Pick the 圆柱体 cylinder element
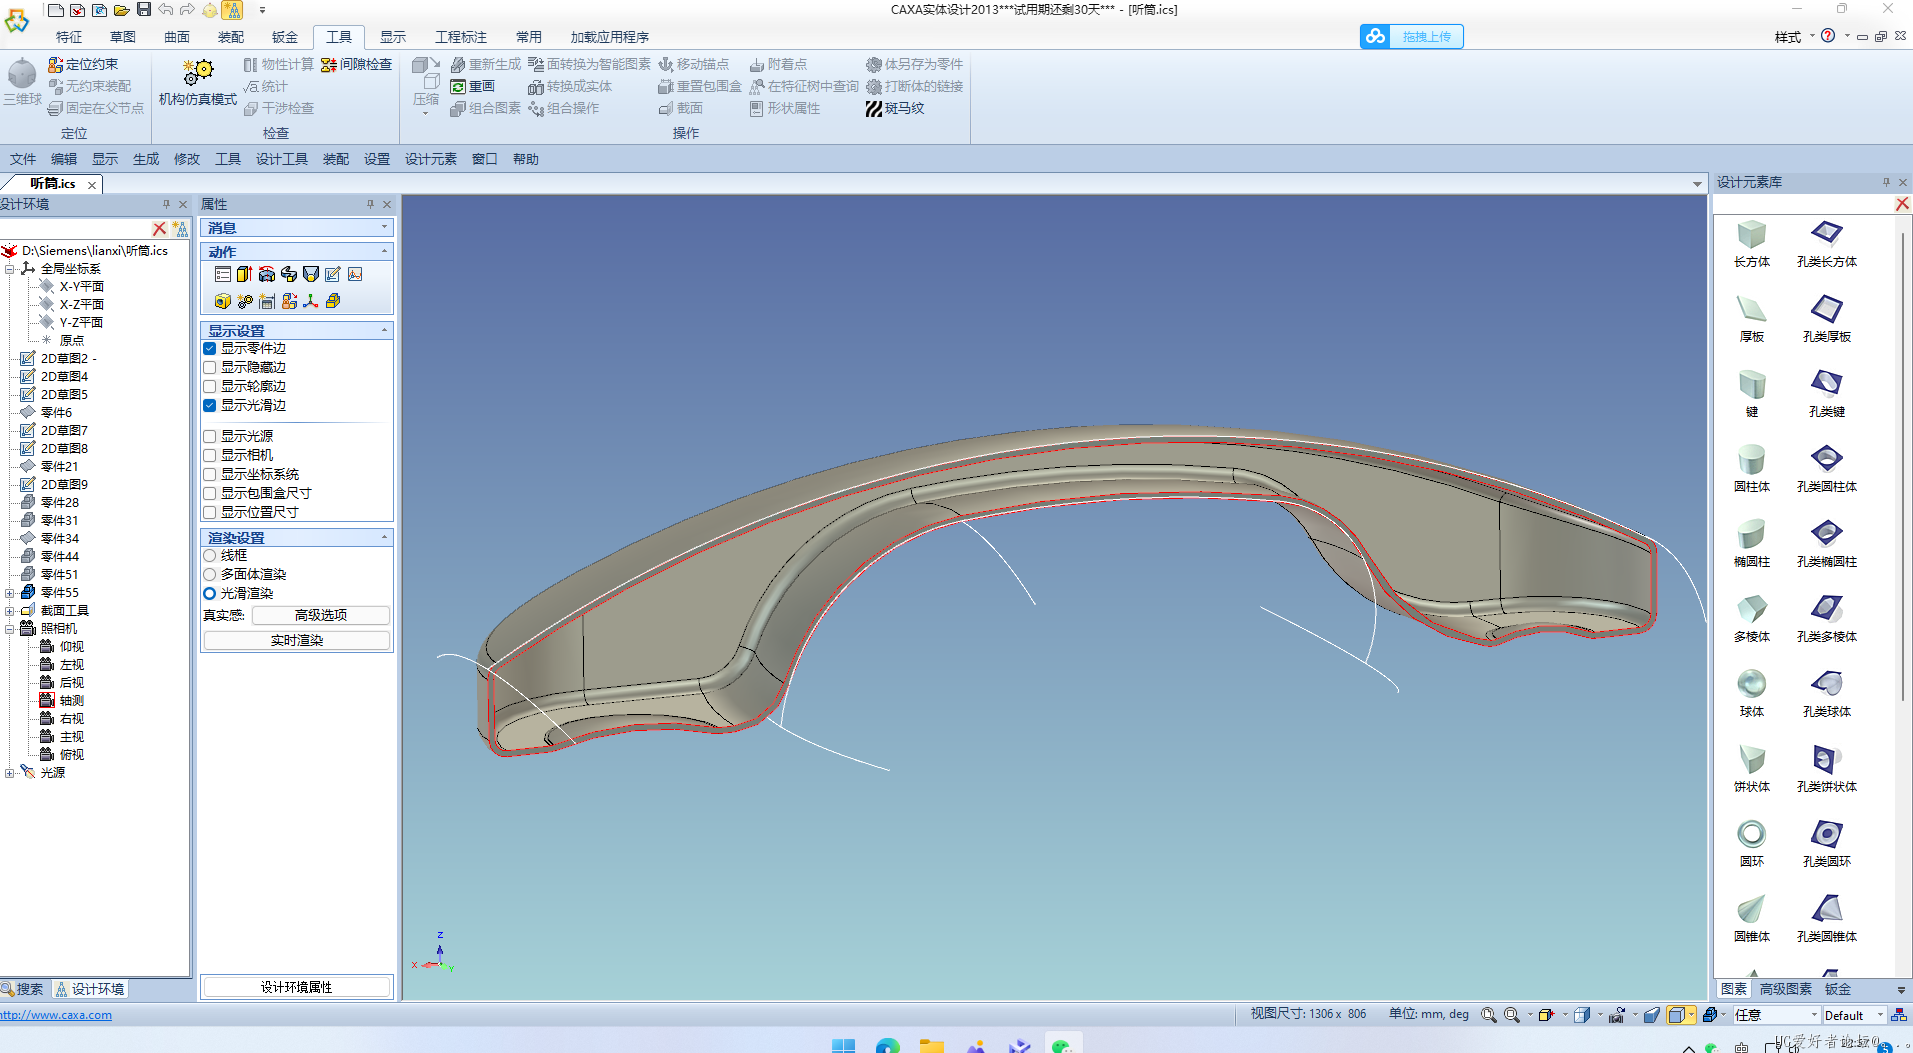Viewport: 1913px width, 1053px height. pyautogui.click(x=1751, y=469)
